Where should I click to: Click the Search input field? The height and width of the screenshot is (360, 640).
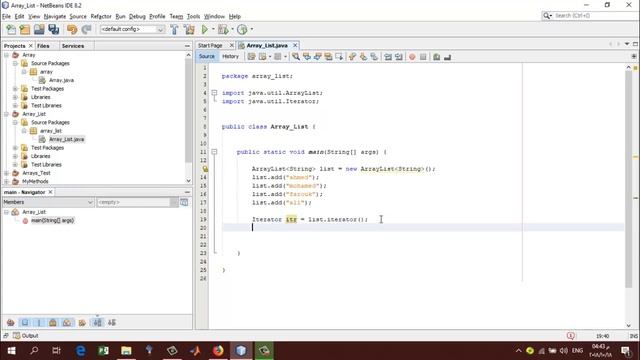pos(593,16)
